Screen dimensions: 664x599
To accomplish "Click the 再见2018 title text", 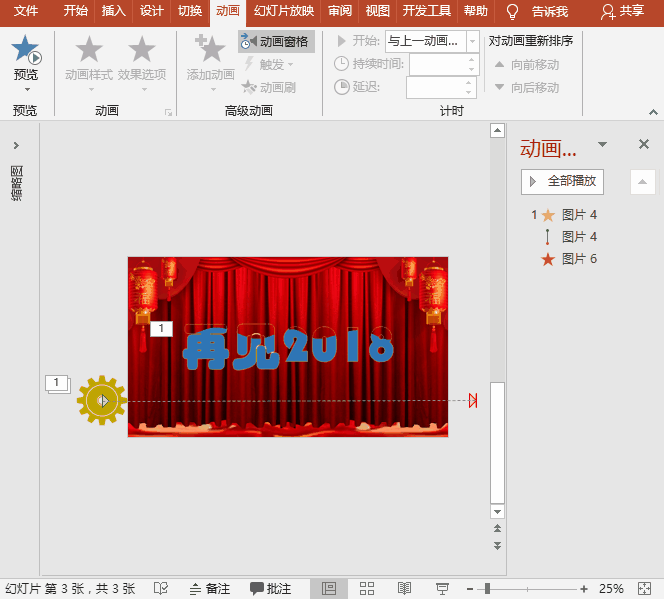I will 288,348.
